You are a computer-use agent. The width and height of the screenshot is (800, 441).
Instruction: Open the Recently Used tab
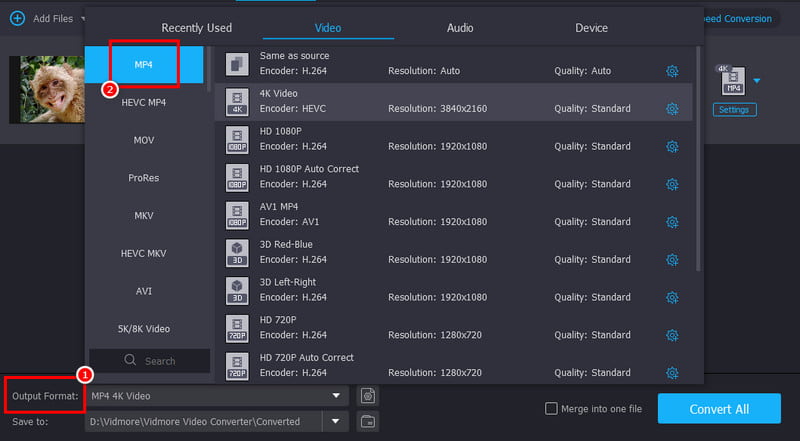coord(196,28)
